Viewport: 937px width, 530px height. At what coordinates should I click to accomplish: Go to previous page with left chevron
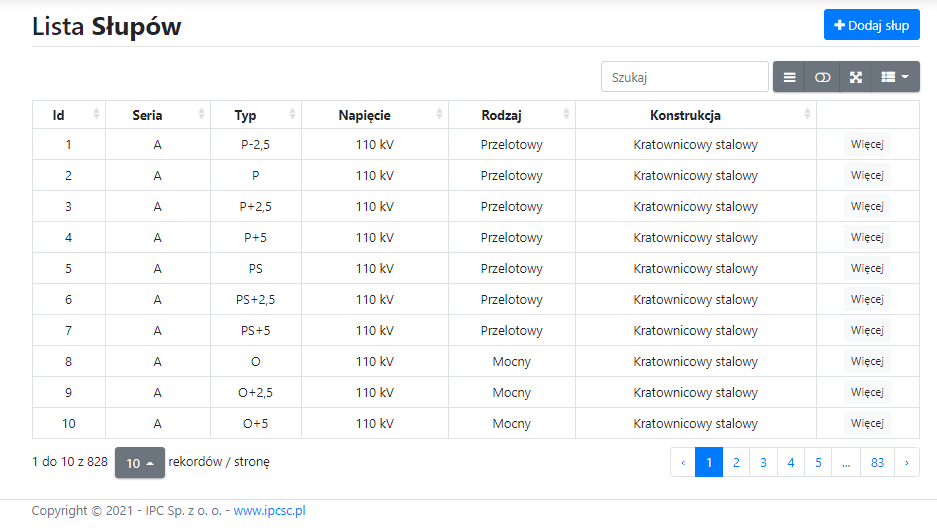pyautogui.click(x=683, y=462)
